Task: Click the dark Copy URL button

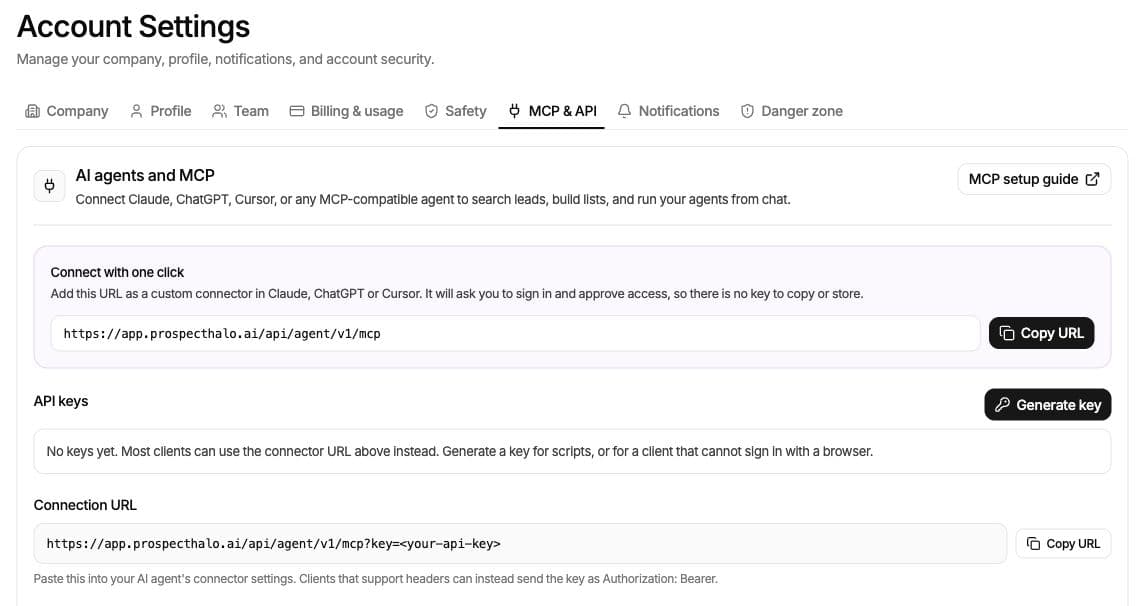Action: coord(1041,333)
